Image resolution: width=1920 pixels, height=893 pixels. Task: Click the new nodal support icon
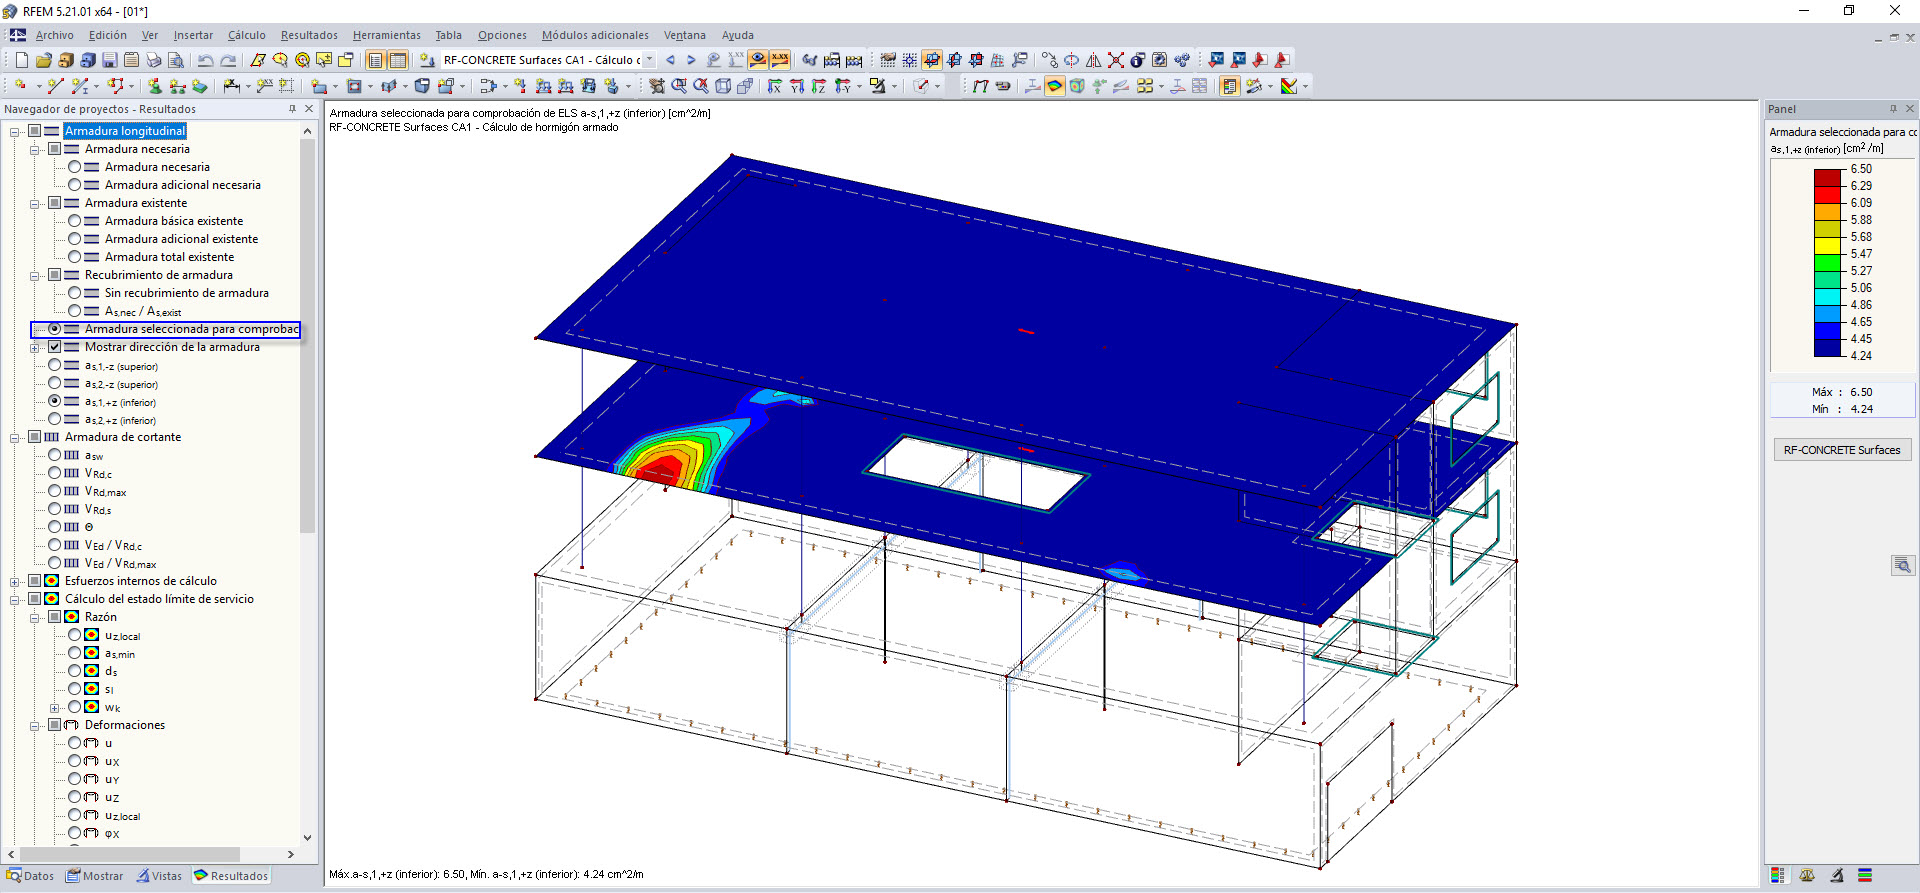(155, 86)
